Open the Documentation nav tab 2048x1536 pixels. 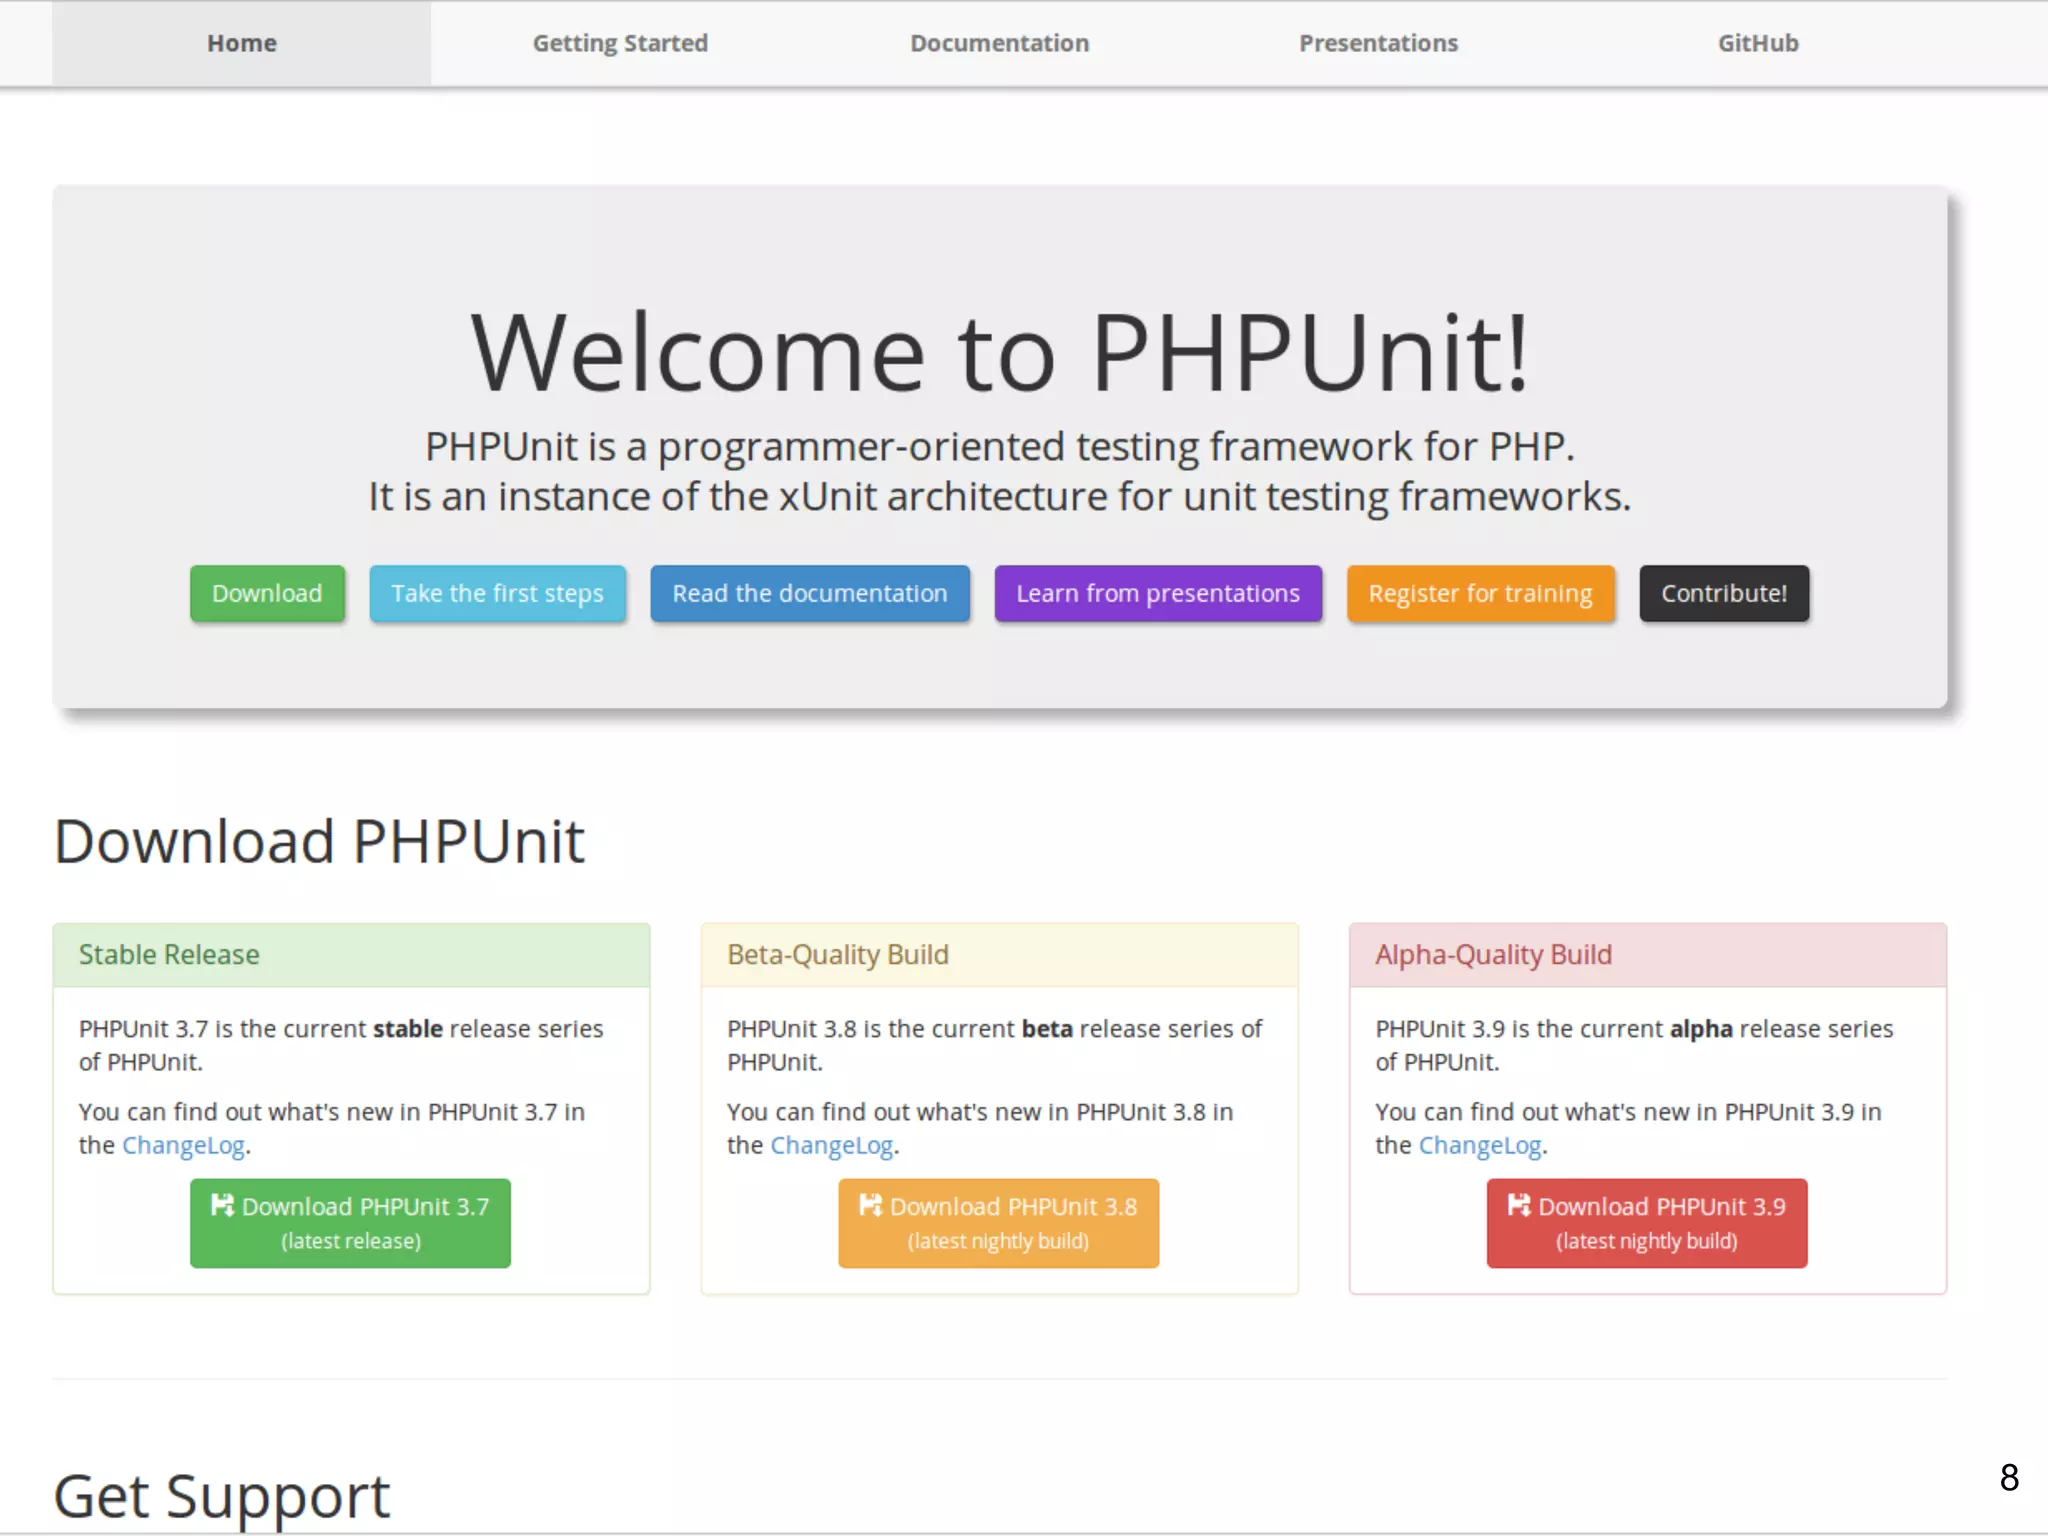(x=999, y=43)
